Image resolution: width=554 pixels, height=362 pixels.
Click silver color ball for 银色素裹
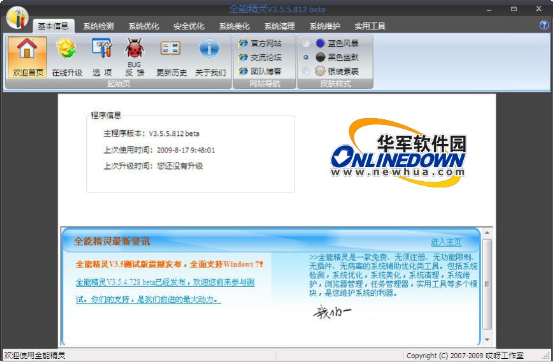(x=320, y=71)
